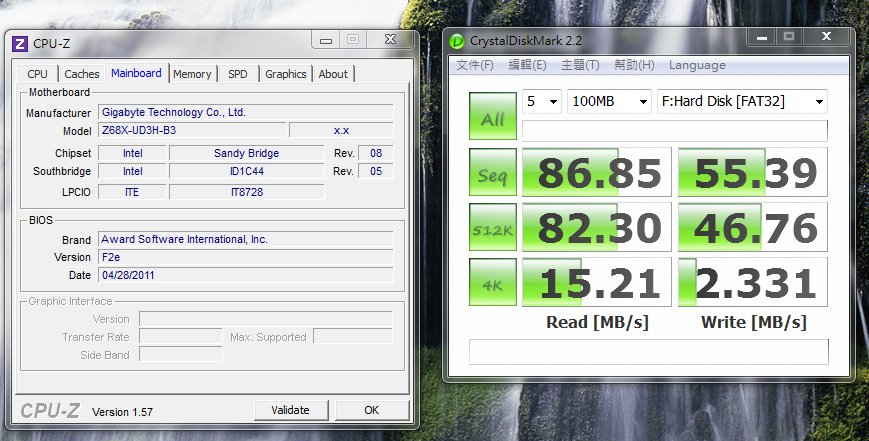The height and width of the screenshot is (441, 869).
Task: Maximize the CrystalDiskMark window
Action: (x=789, y=37)
